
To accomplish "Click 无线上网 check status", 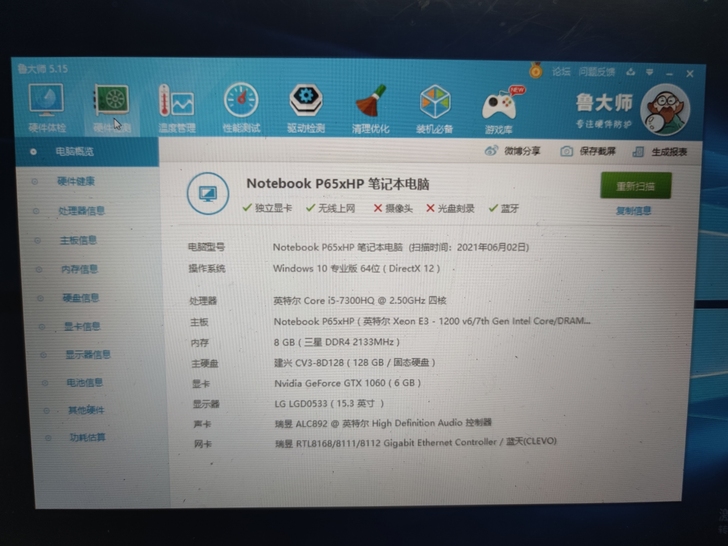I will pos(331,208).
